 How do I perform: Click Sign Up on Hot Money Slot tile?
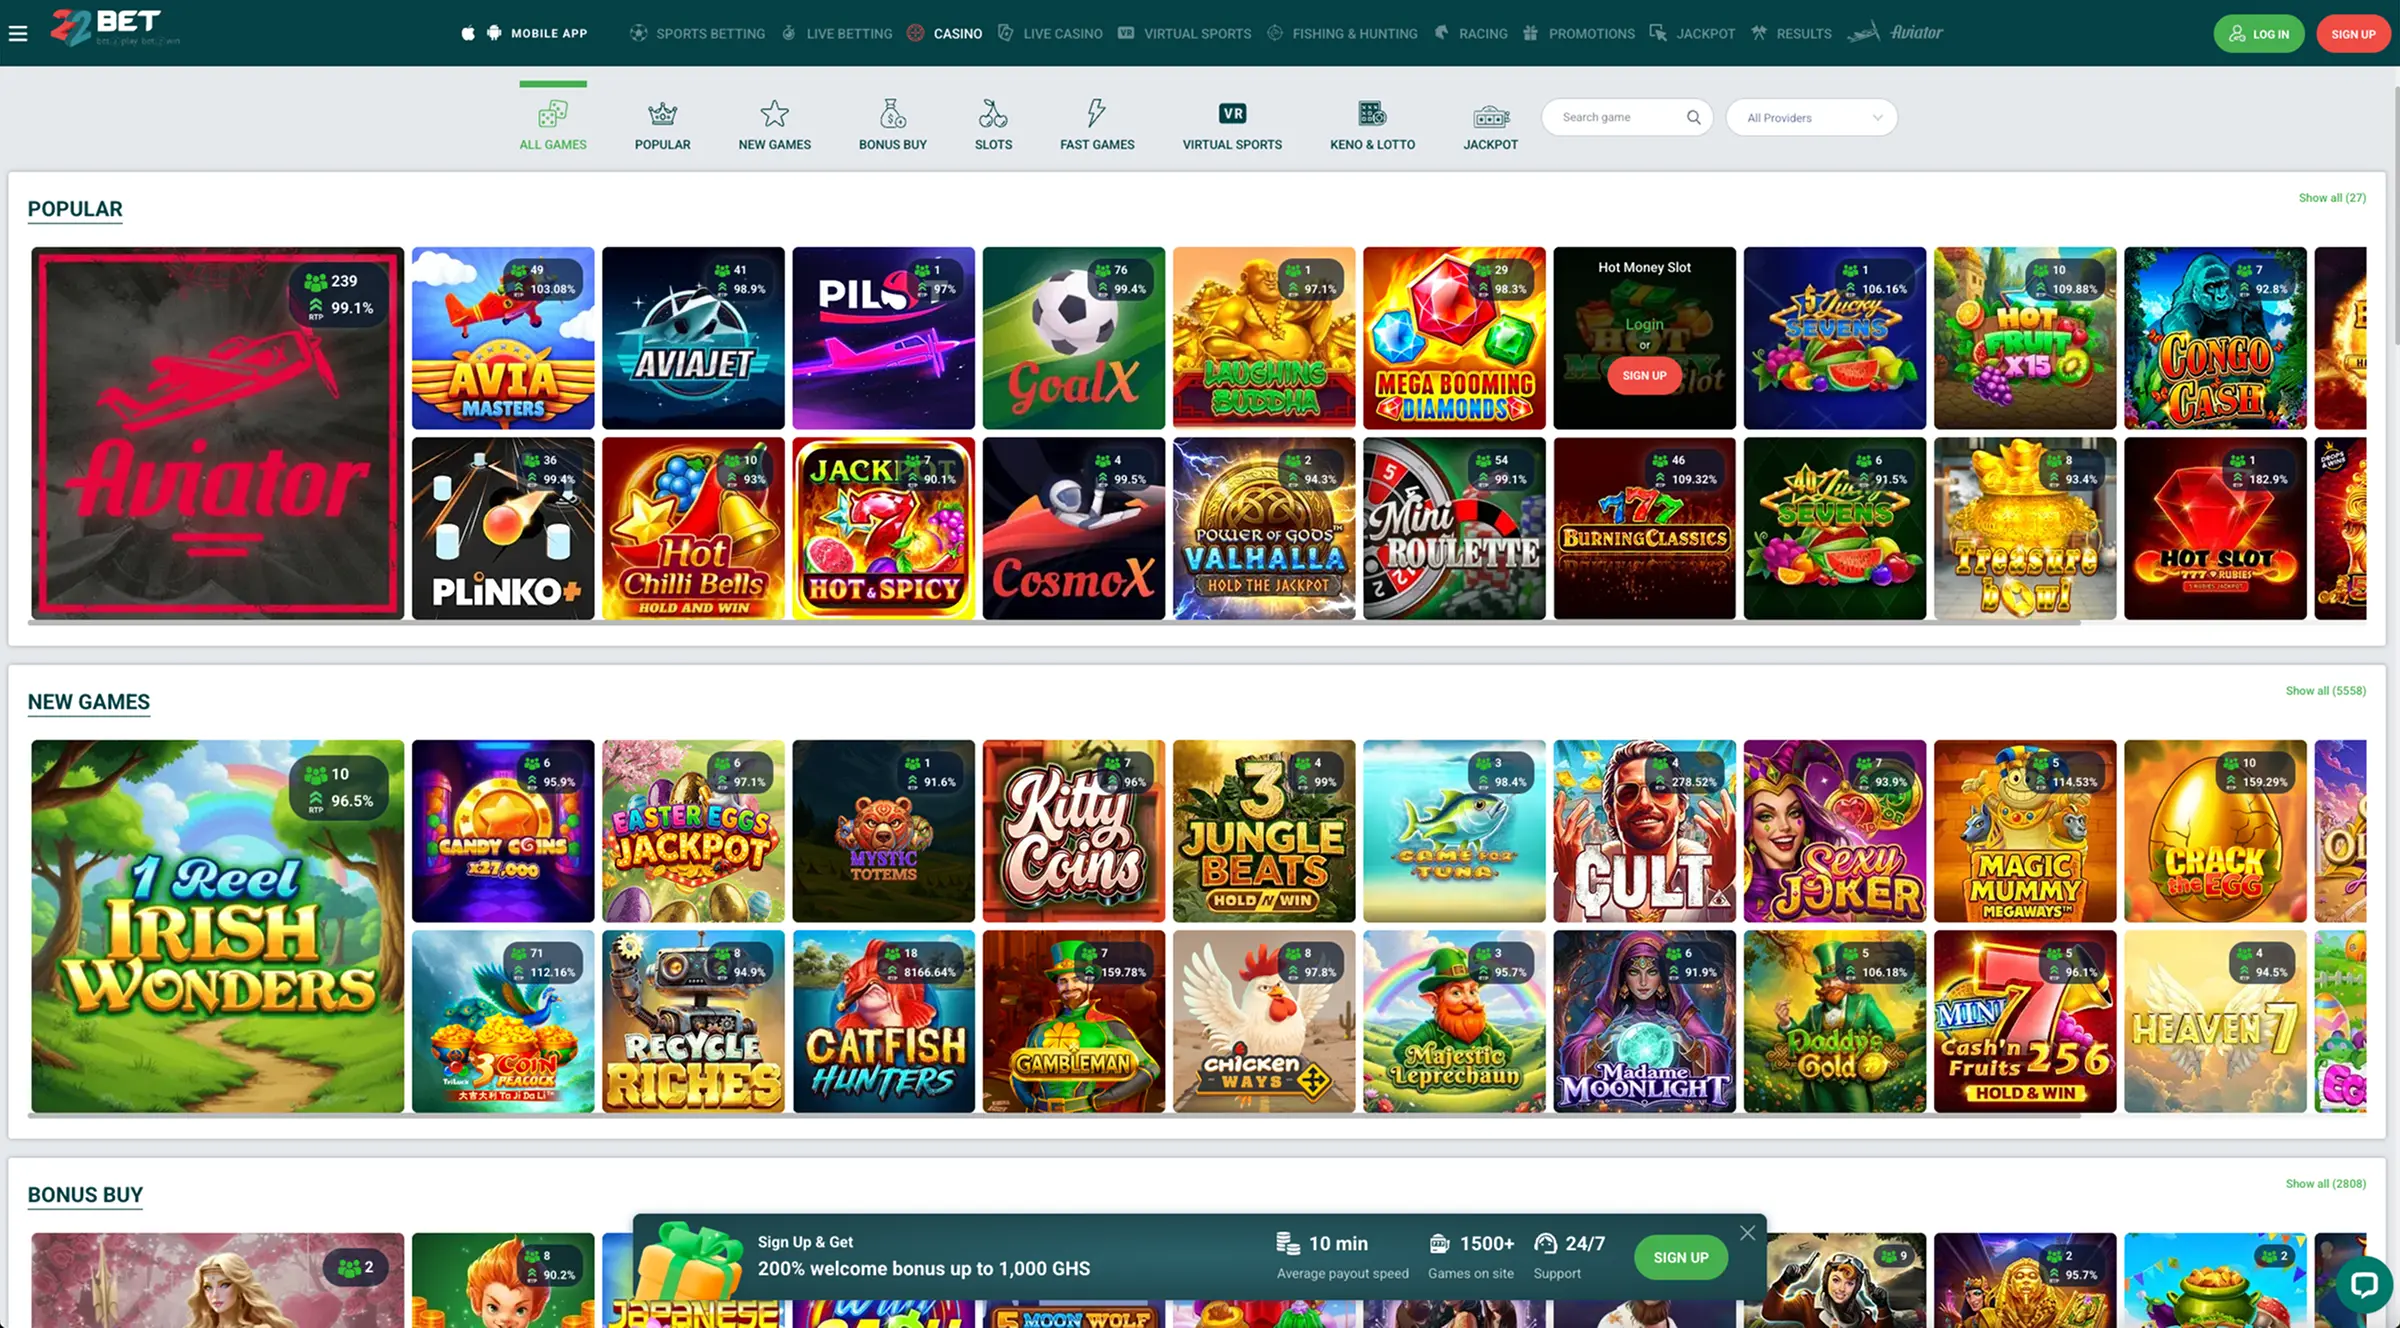pos(1644,376)
